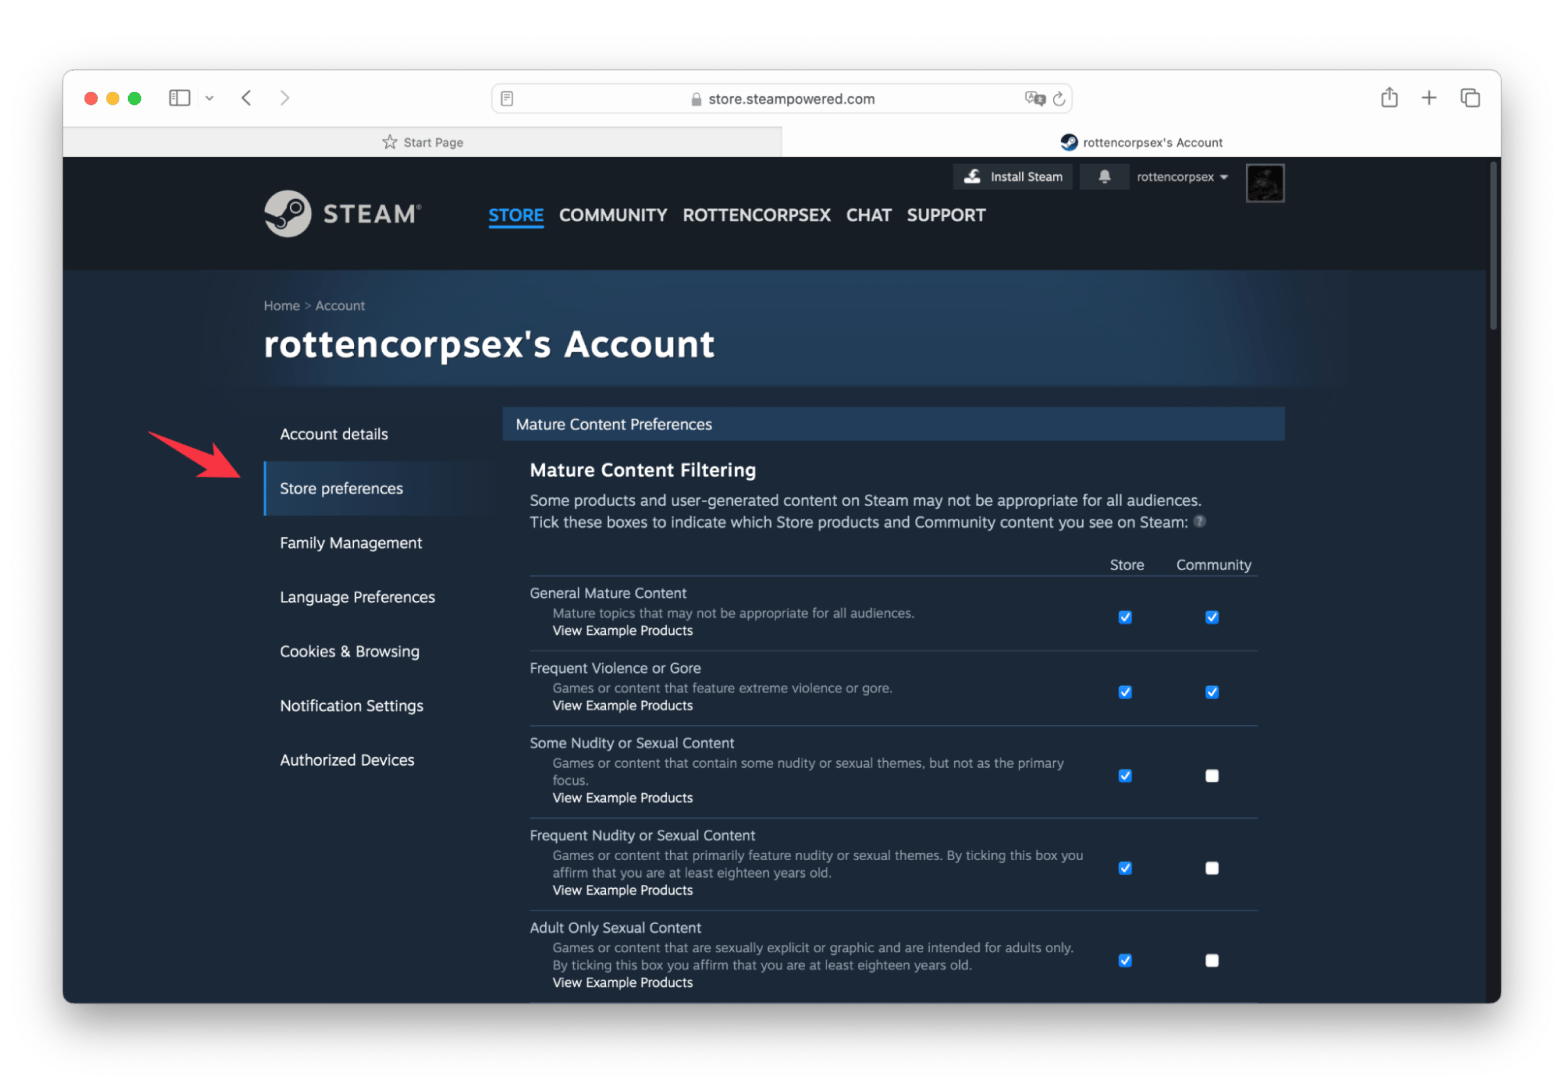Open the COMMUNITY menu
The image size is (1560, 1086).
pos(613,215)
